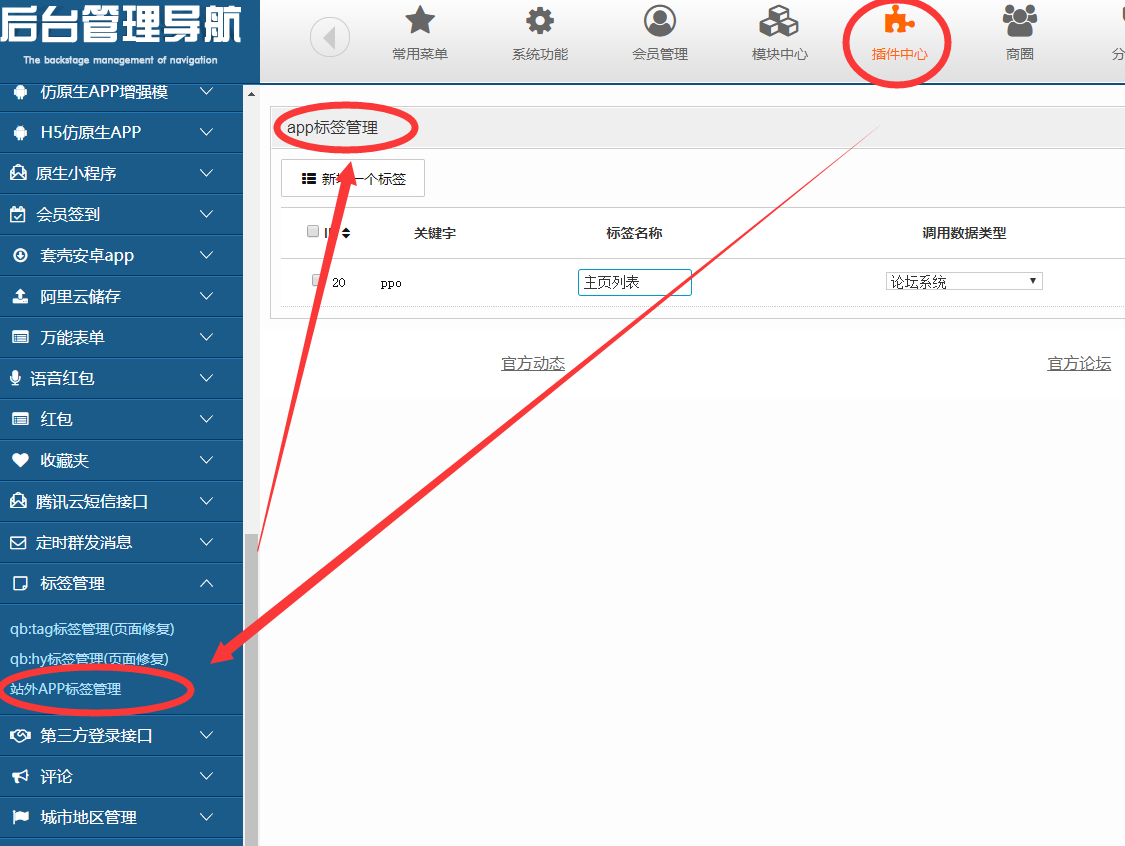The width and height of the screenshot is (1125, 846).
Task: Toggle the select-all checkbox in table header
Action: pos(313,232)
